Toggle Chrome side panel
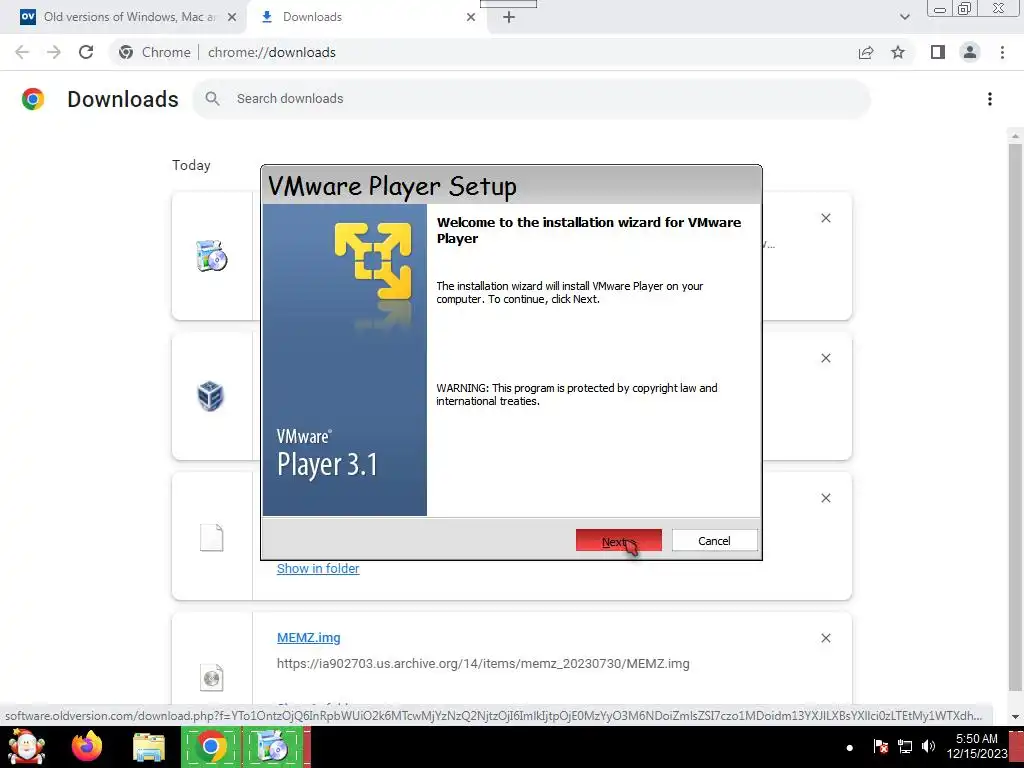Image resolution: width=1024 pixels, height=768 pixels. coord(938,52)
